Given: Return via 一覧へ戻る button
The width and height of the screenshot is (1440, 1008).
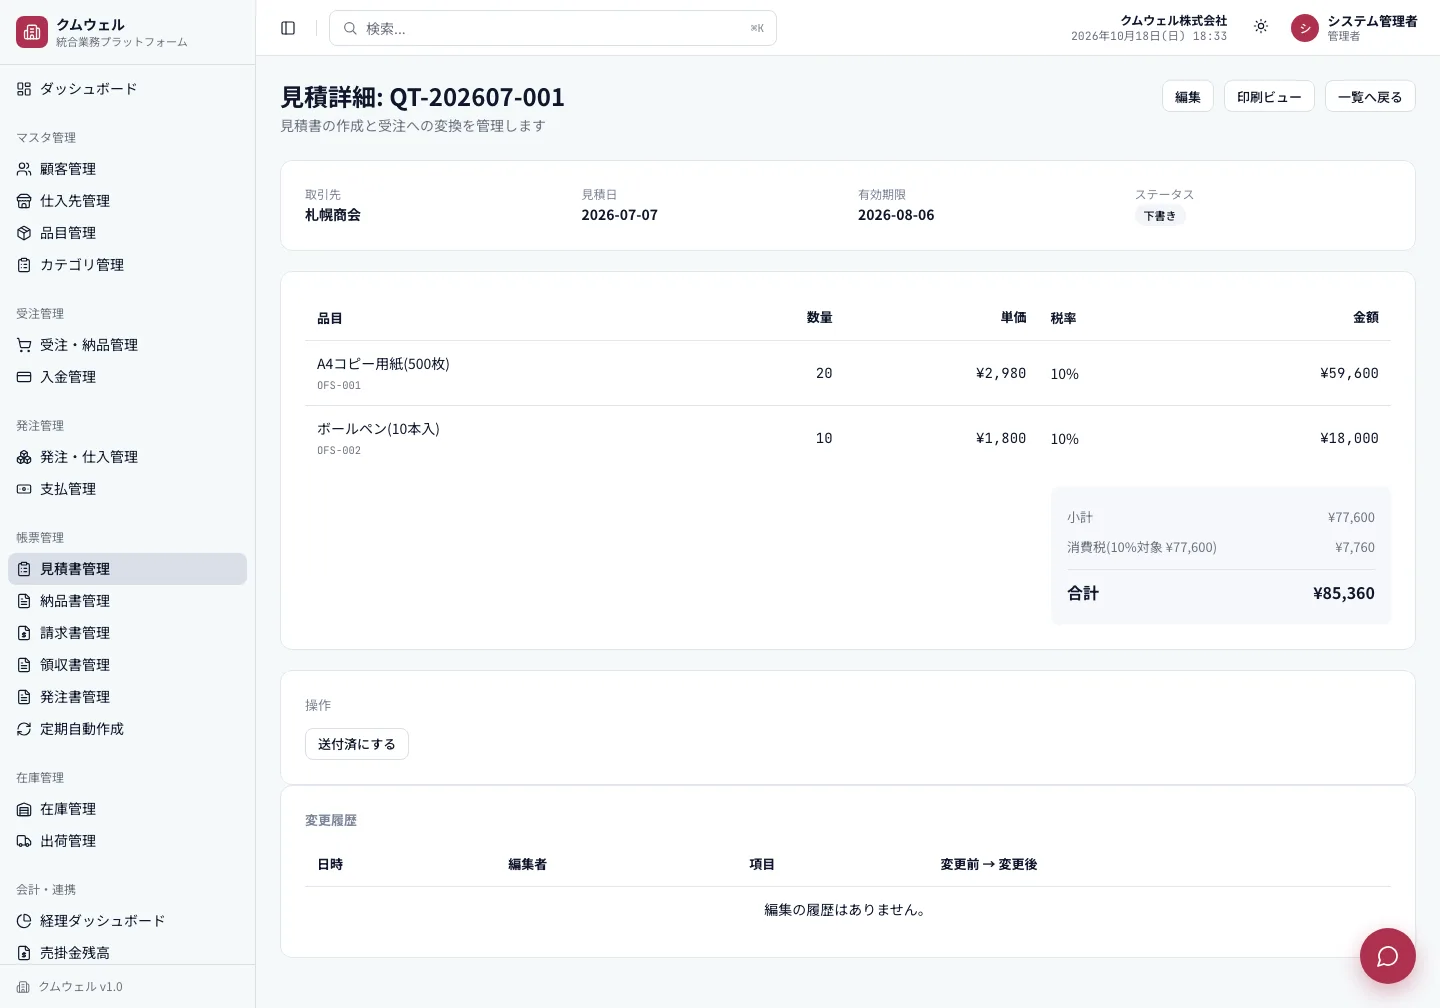Looking at the screenshot, I should coord(1370,96).
